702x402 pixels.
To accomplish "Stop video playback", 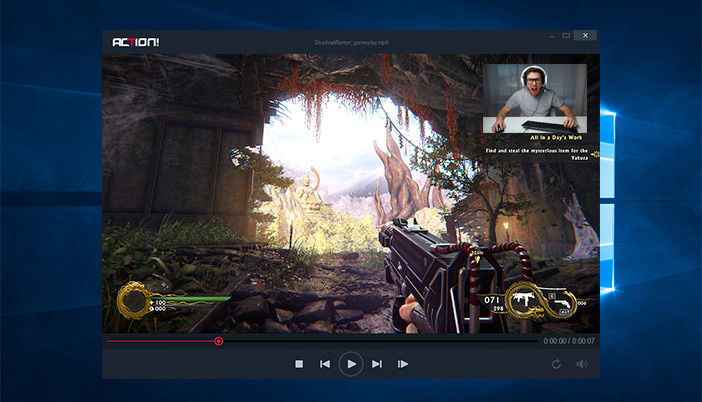I will click(x=299, y=364).
